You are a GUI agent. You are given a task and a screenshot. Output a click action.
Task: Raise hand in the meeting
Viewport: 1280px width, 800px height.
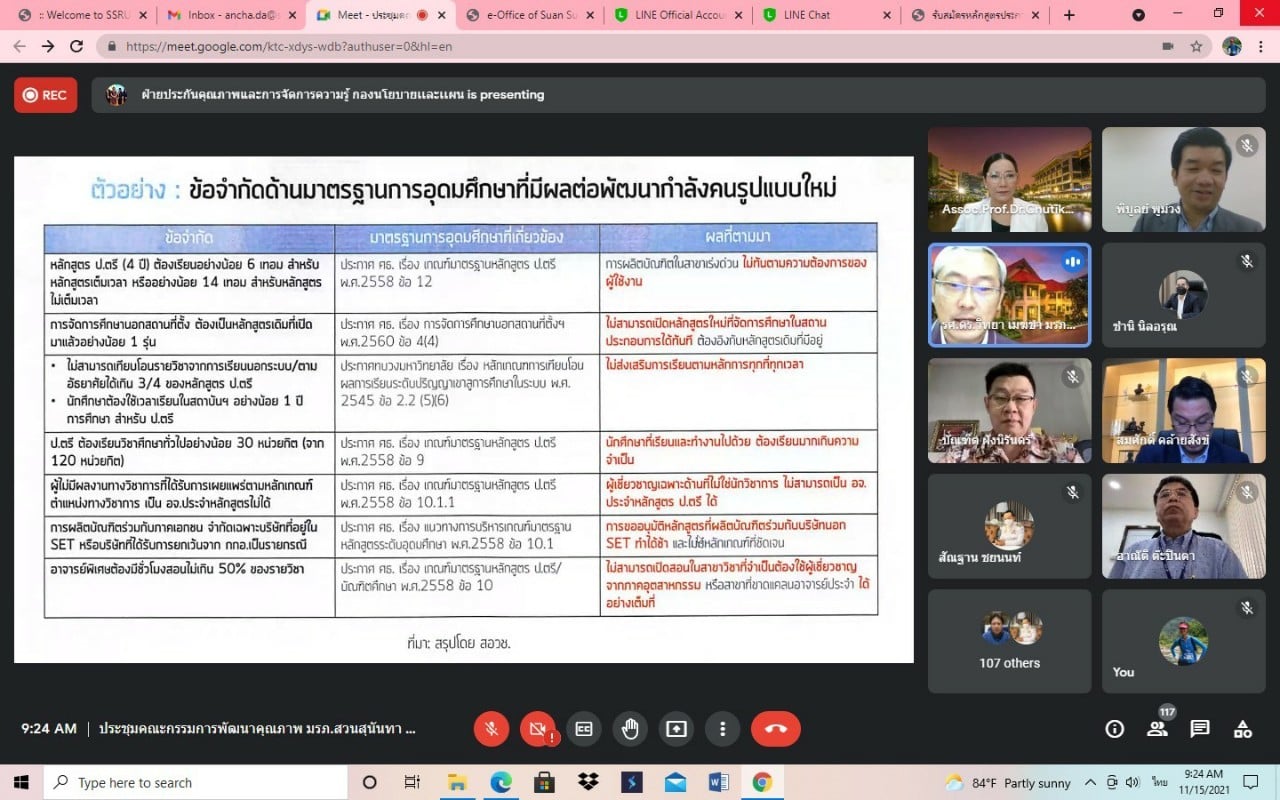click(x=630, y=729)
